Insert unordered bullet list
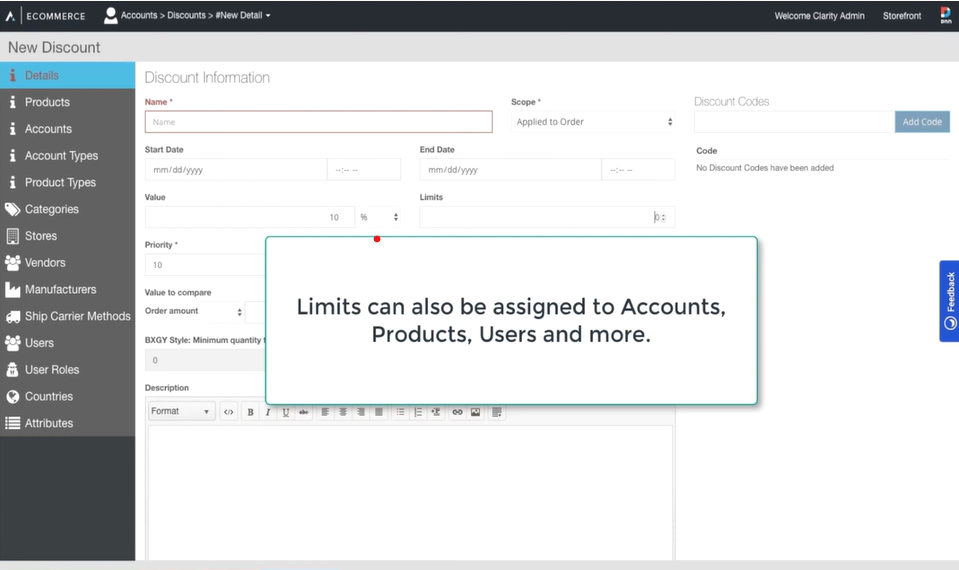 (x=400, y=412)
